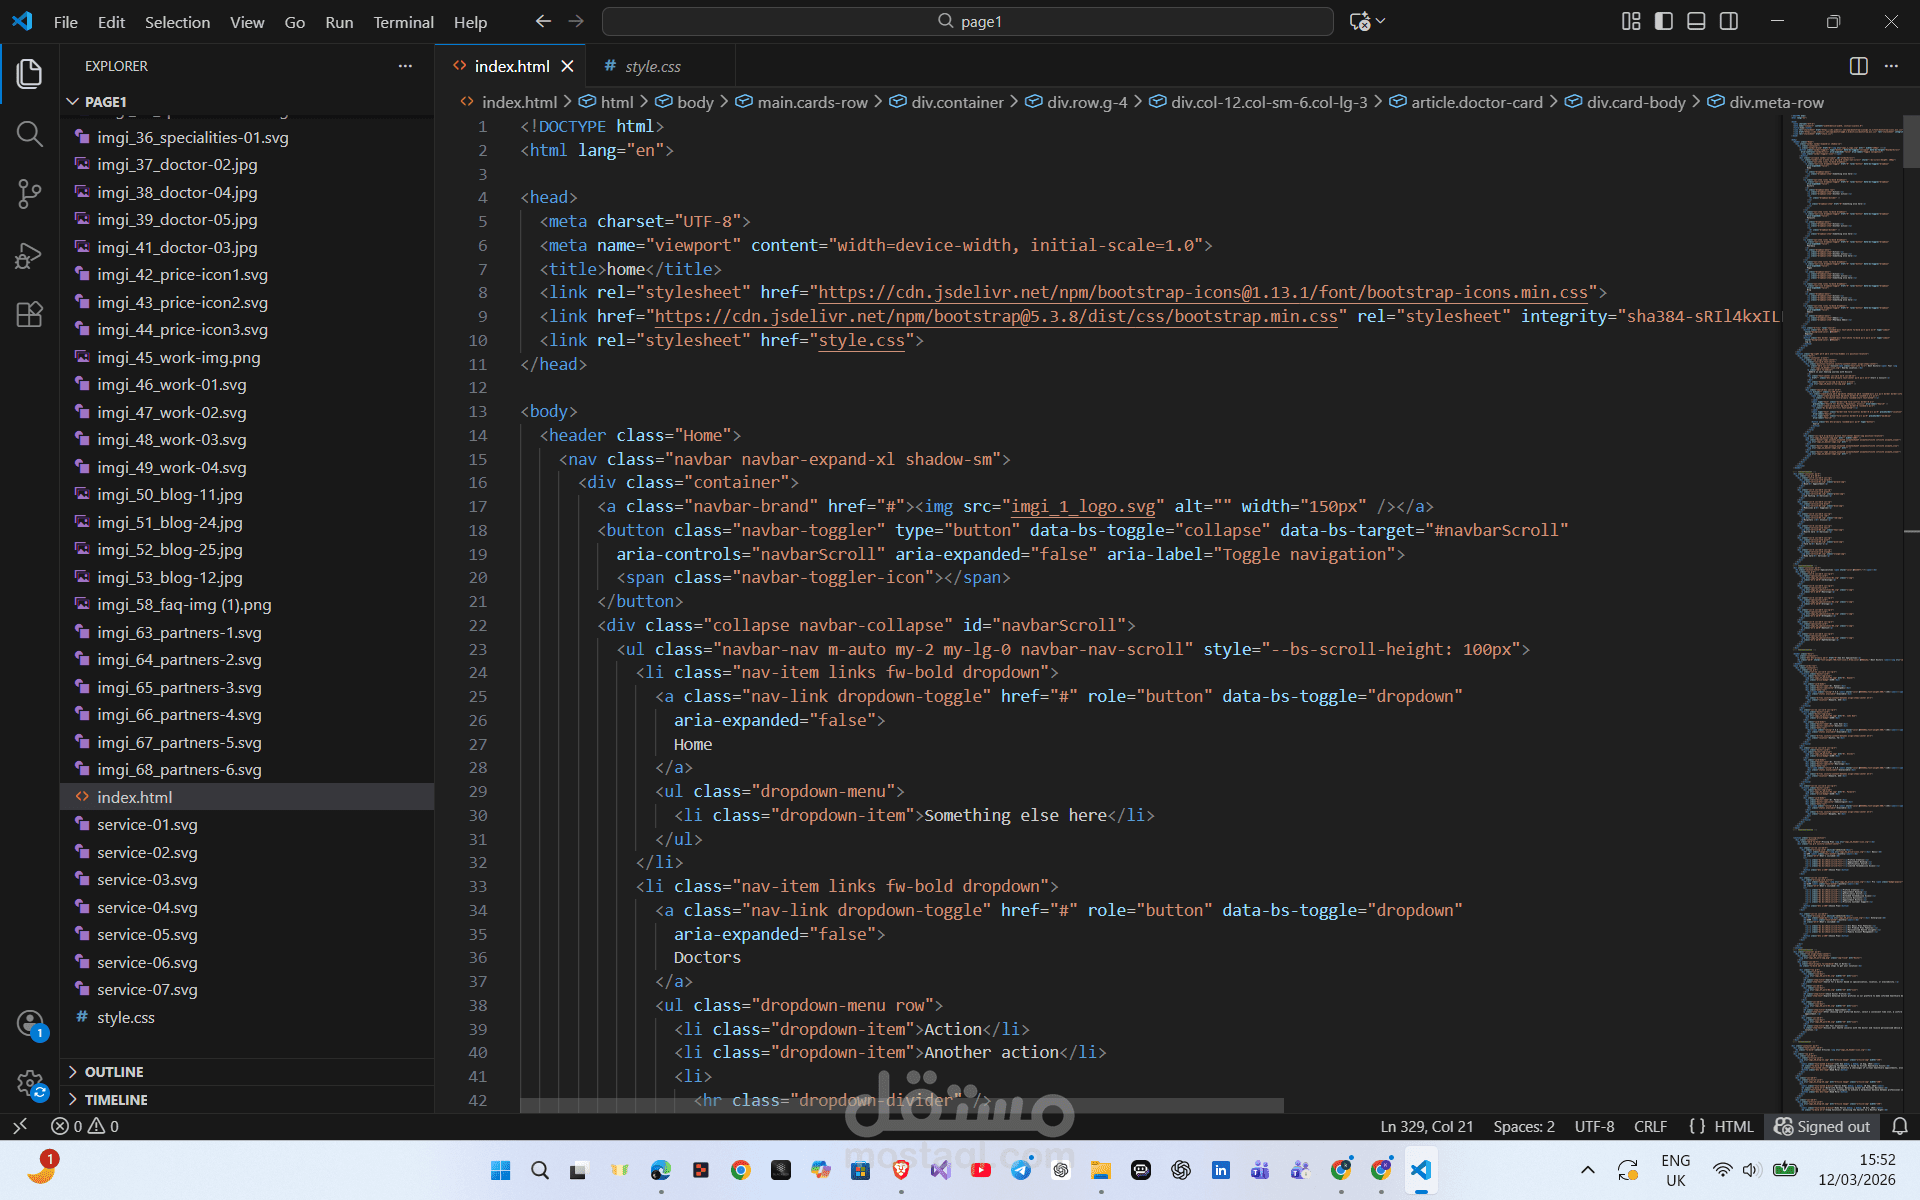Click the Spaces: 2 indentation setting in the status bar
Image resolution: width=1920 pixels, height=1200 pixels.
(x=1523, y=1126)
